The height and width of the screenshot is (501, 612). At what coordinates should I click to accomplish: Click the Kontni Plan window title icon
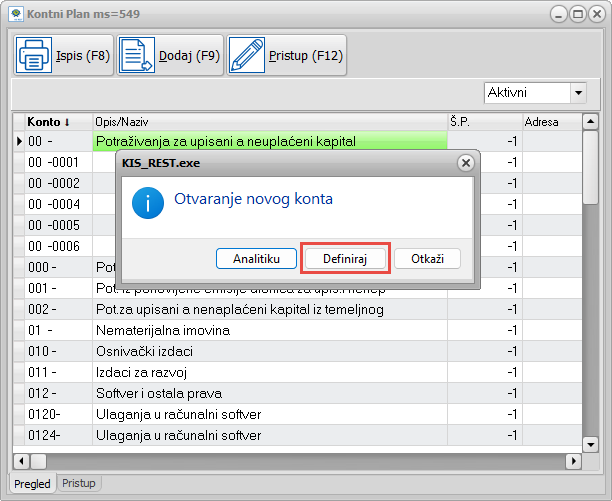tap(16, 15)
